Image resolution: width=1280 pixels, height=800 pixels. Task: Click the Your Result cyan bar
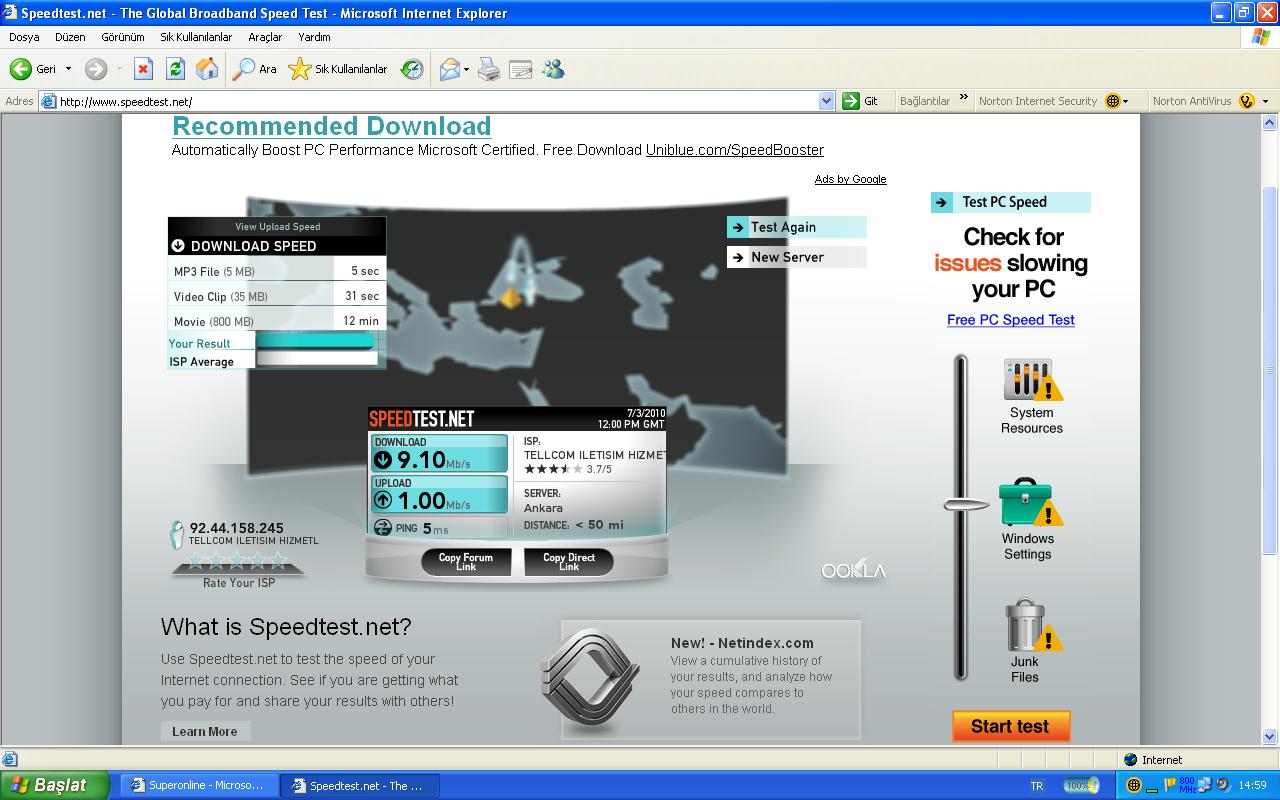tap(316, 340)
